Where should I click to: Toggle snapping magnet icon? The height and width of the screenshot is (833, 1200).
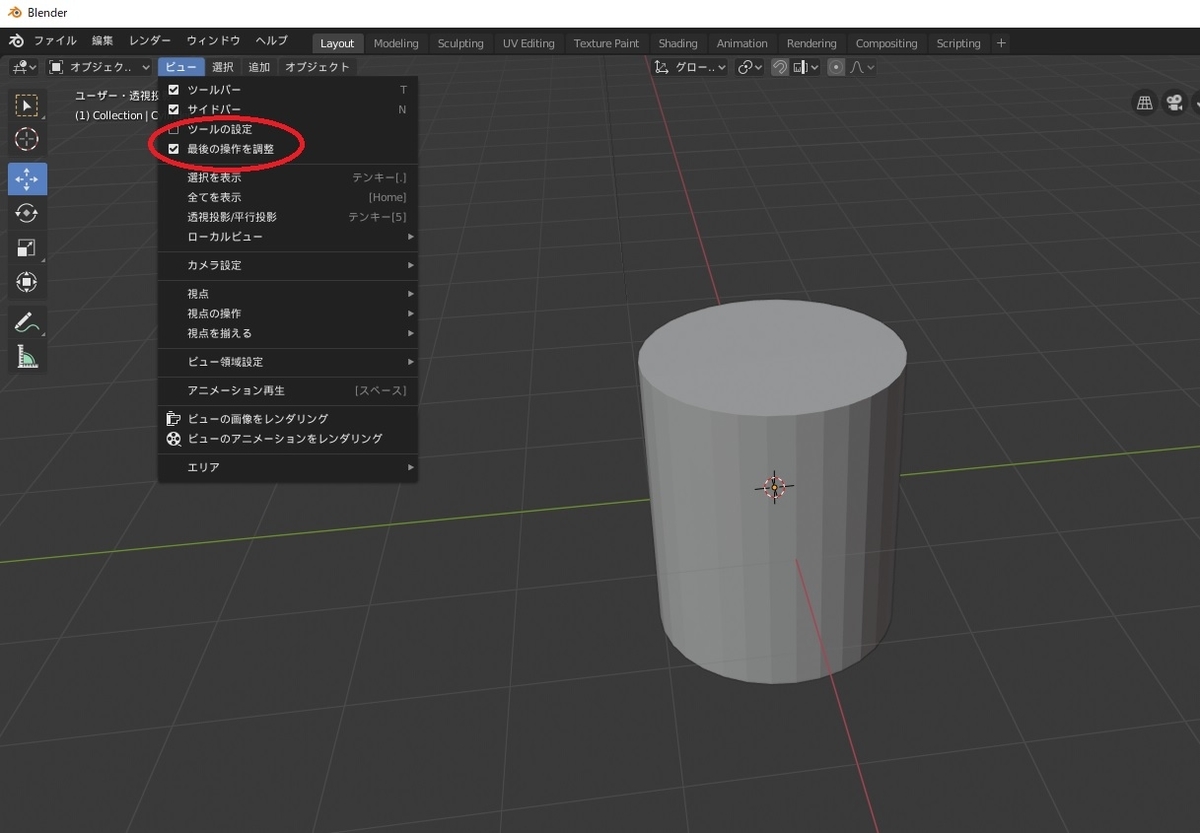779,67
